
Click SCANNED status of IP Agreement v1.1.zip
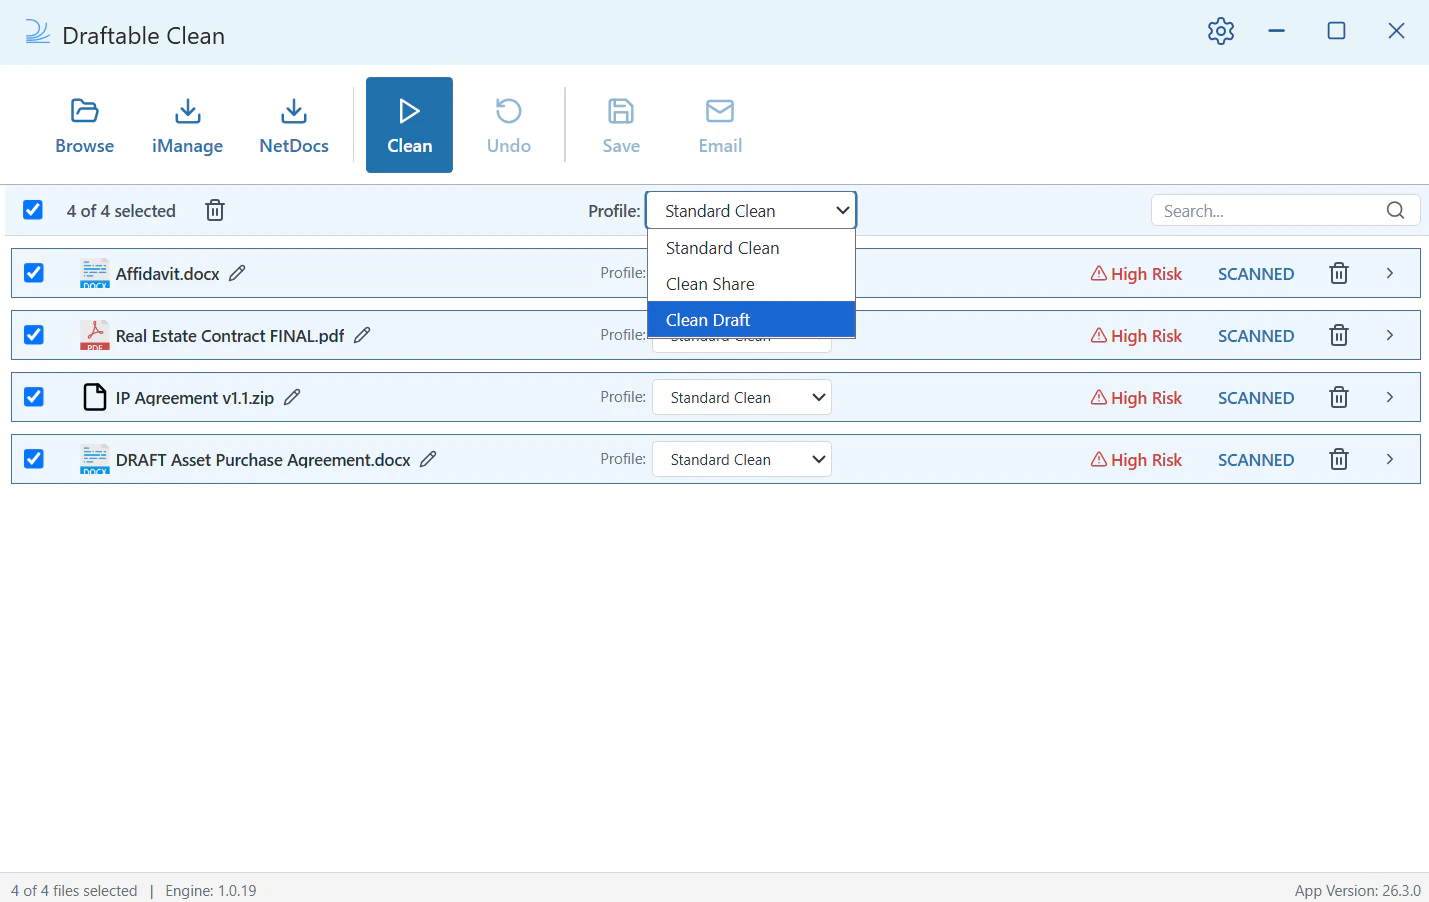tap(1256, 398)
